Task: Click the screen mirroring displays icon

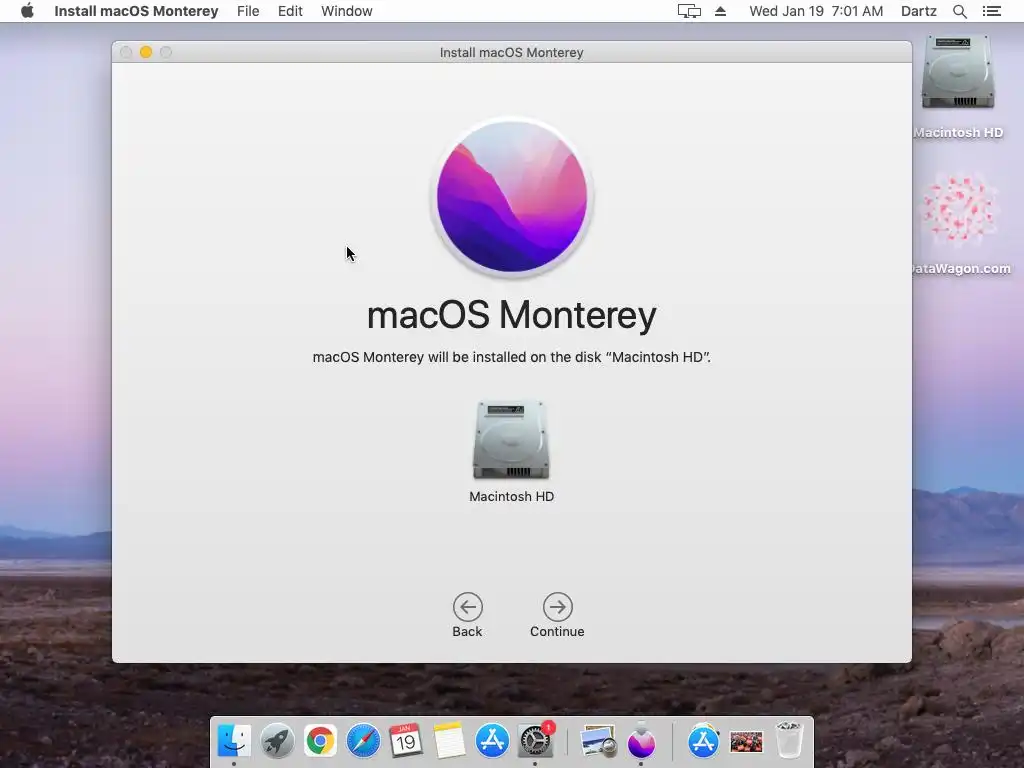Action: tap(689, 11)
